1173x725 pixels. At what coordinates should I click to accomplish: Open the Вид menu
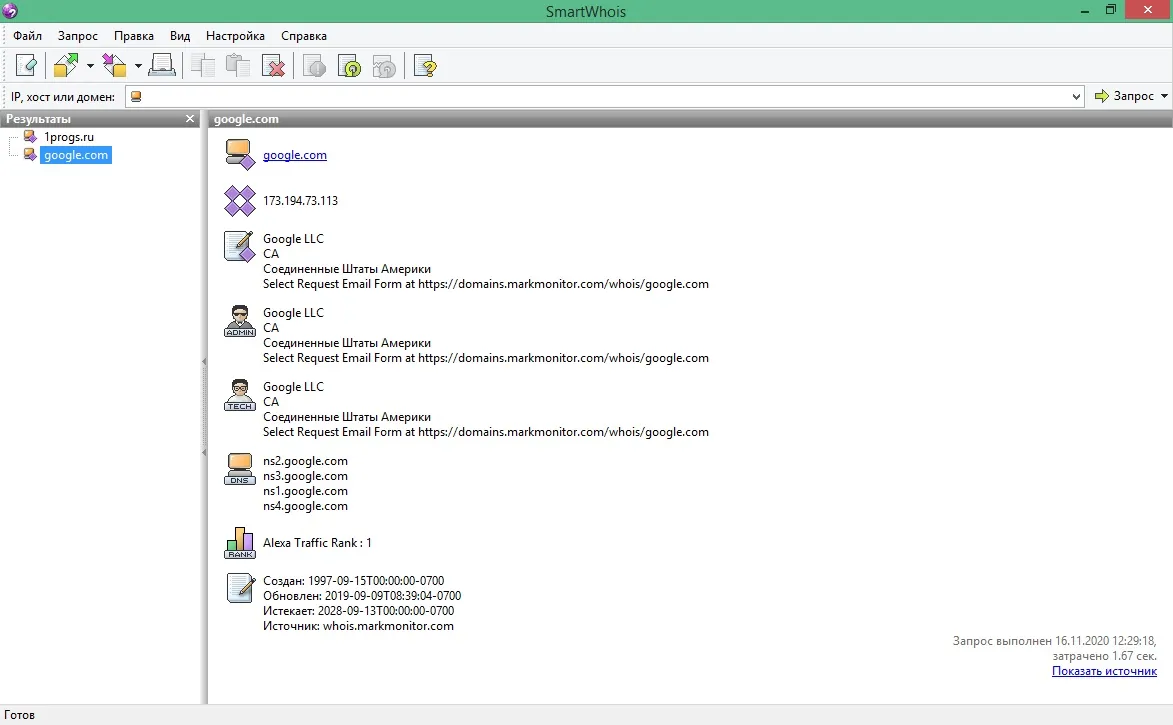click(x=180, y=36)
